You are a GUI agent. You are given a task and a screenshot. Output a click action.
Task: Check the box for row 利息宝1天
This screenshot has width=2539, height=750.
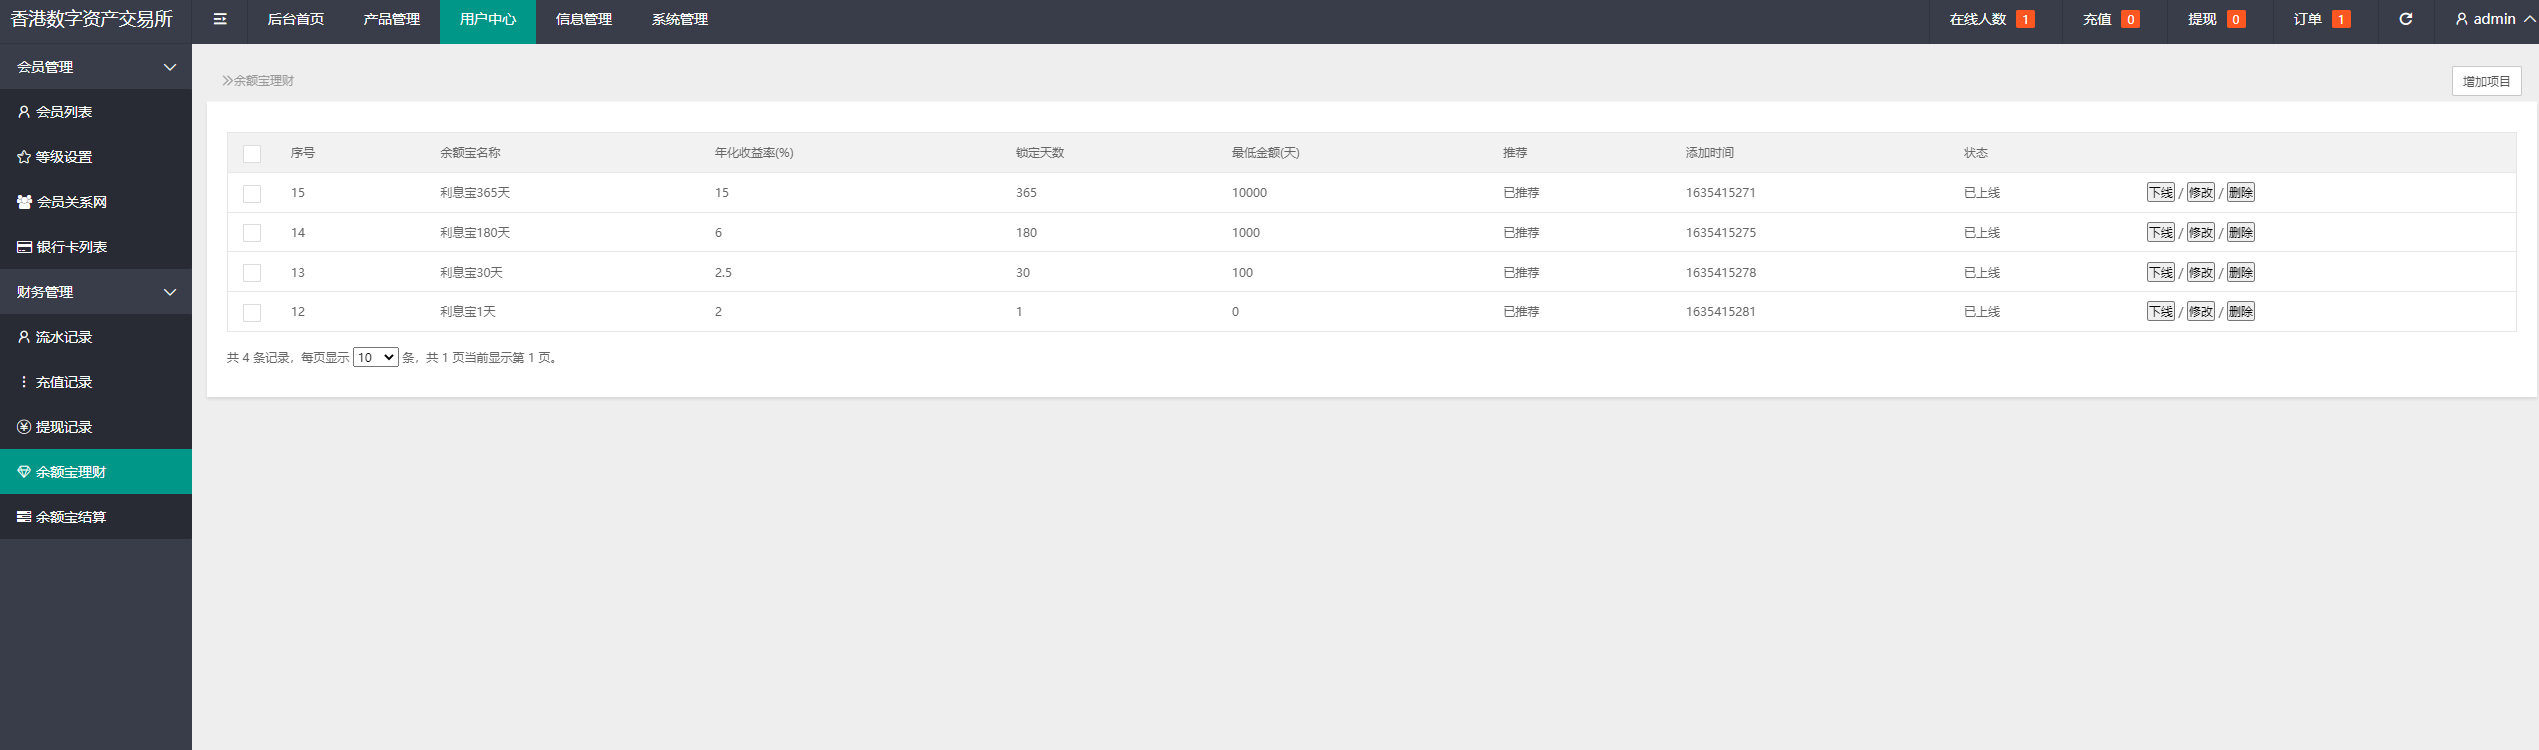point(252,313)
